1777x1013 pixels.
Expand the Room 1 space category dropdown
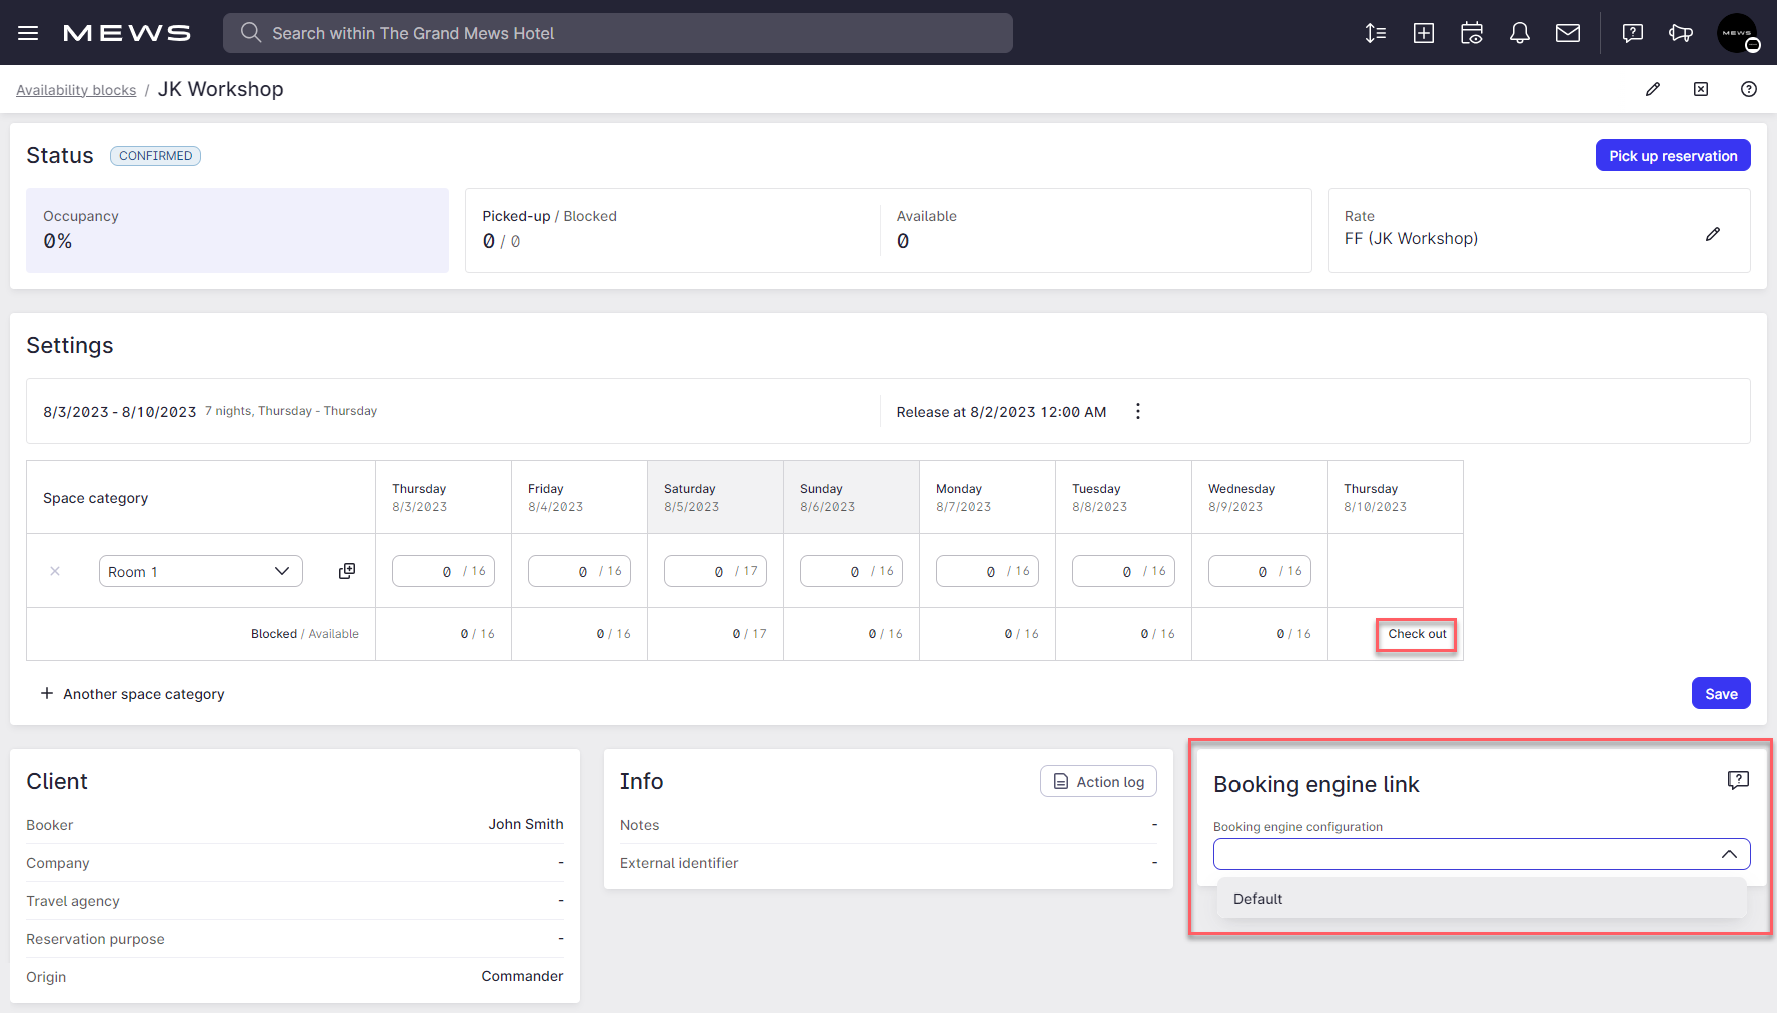[281, 570]
